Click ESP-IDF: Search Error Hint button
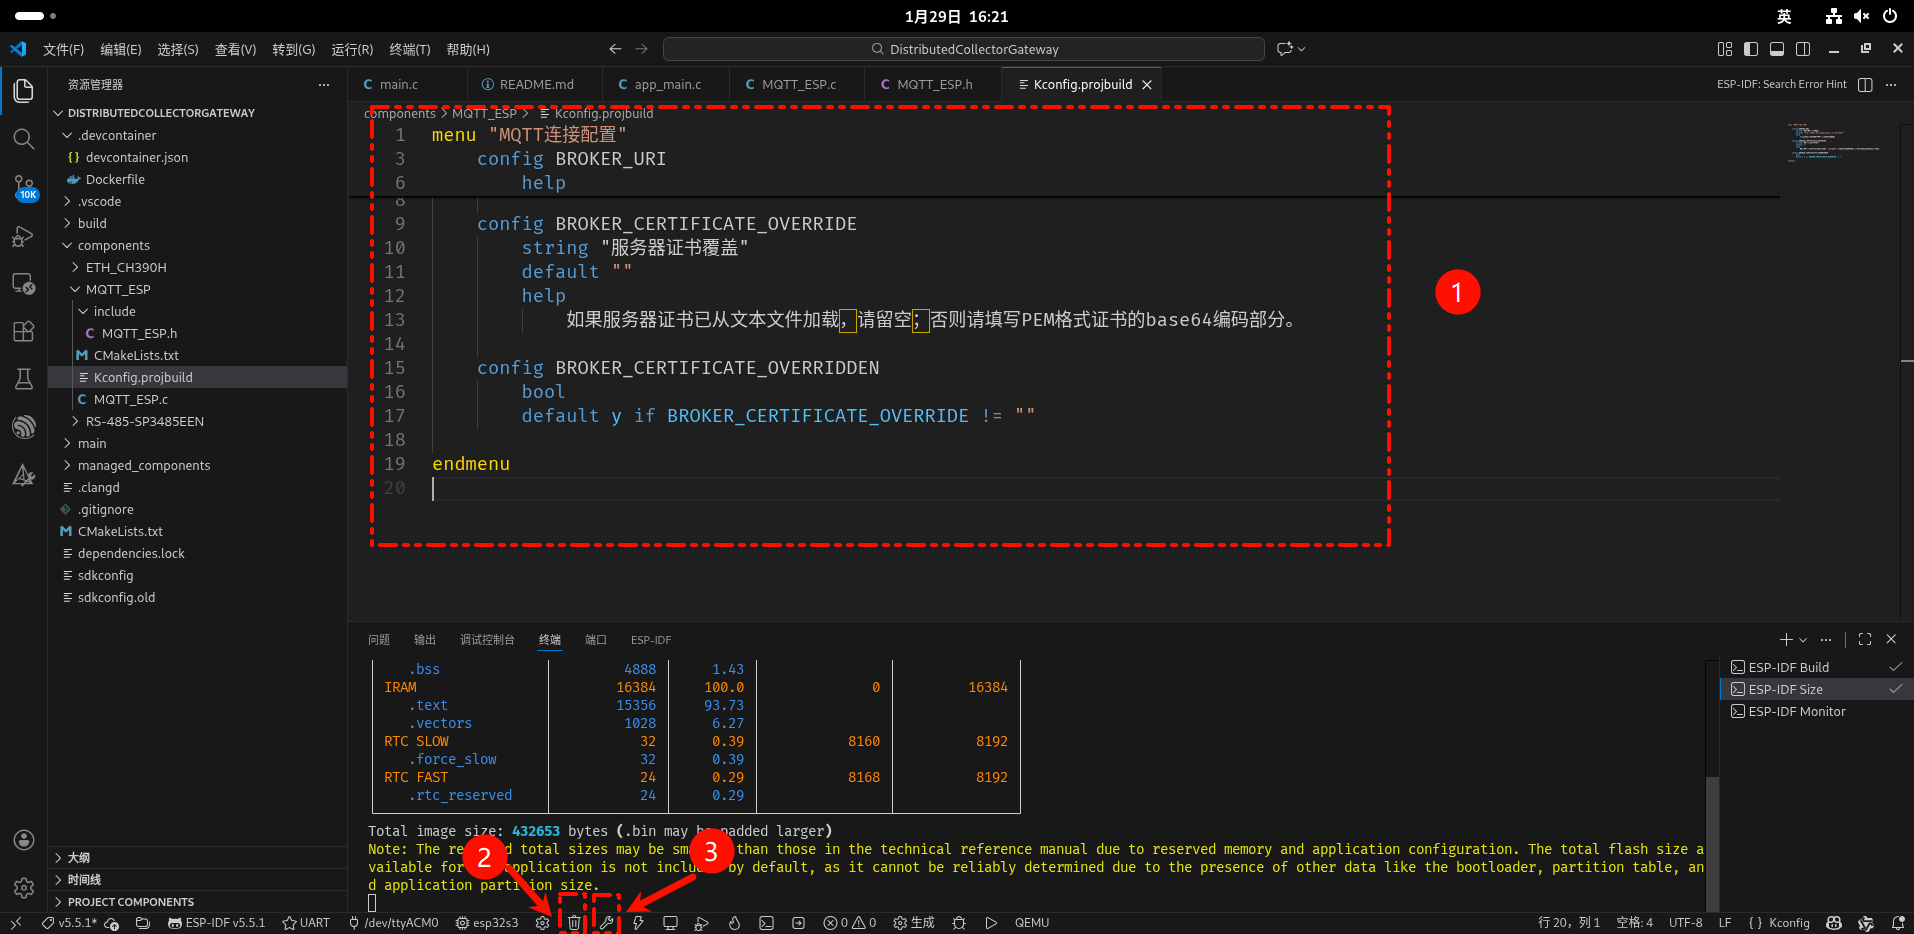1914x934 pixels. pos(1781,85)
